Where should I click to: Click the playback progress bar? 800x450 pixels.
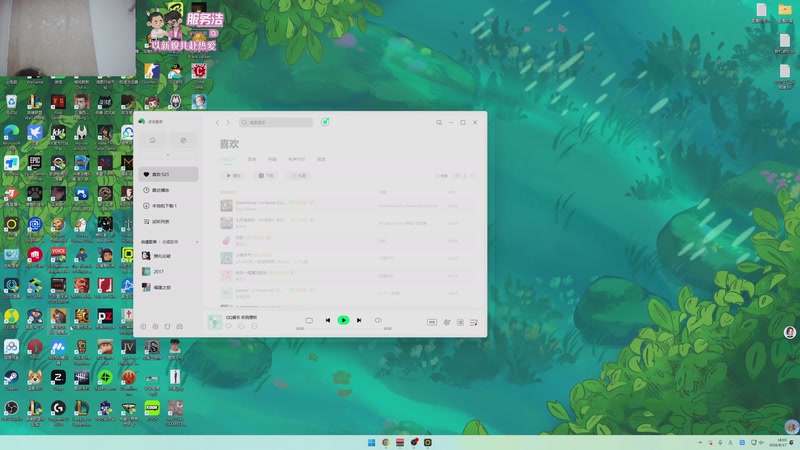[343, 329]
